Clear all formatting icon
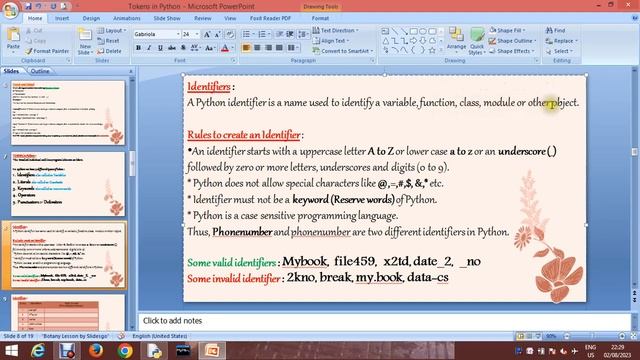This screenshot has height=360, width=640. click(230, 34)
